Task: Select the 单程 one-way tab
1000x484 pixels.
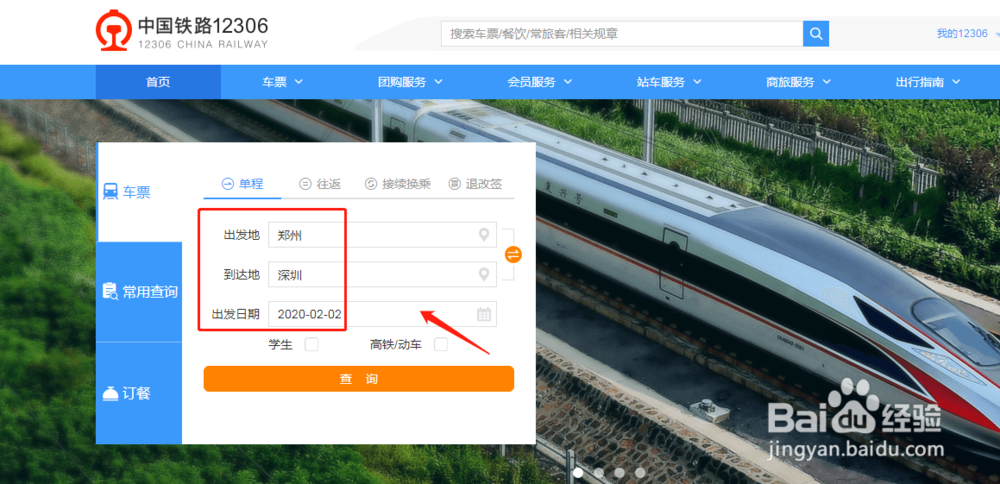Action: (x=242, y=184)
